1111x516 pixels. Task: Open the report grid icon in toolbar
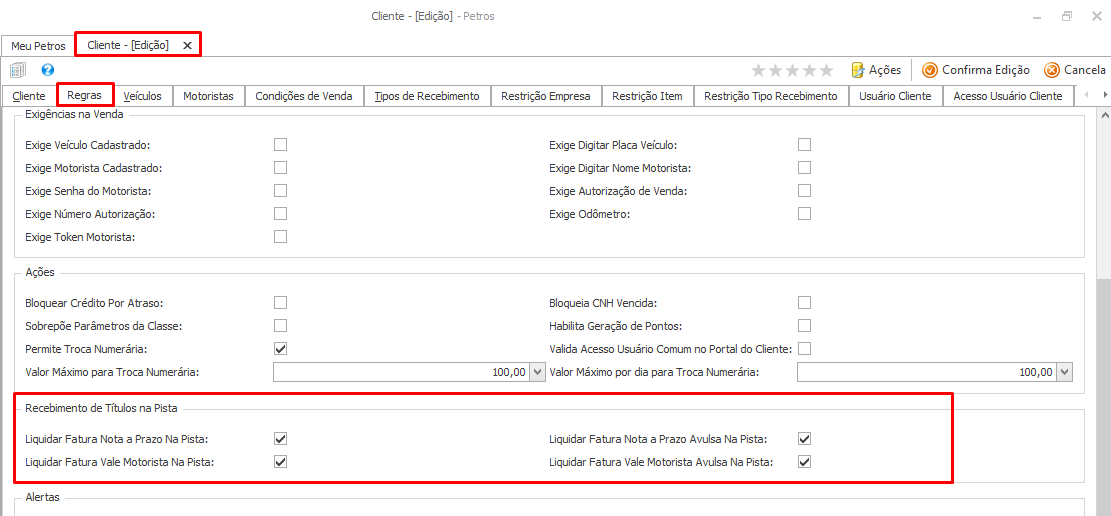(x=18, y=69)
